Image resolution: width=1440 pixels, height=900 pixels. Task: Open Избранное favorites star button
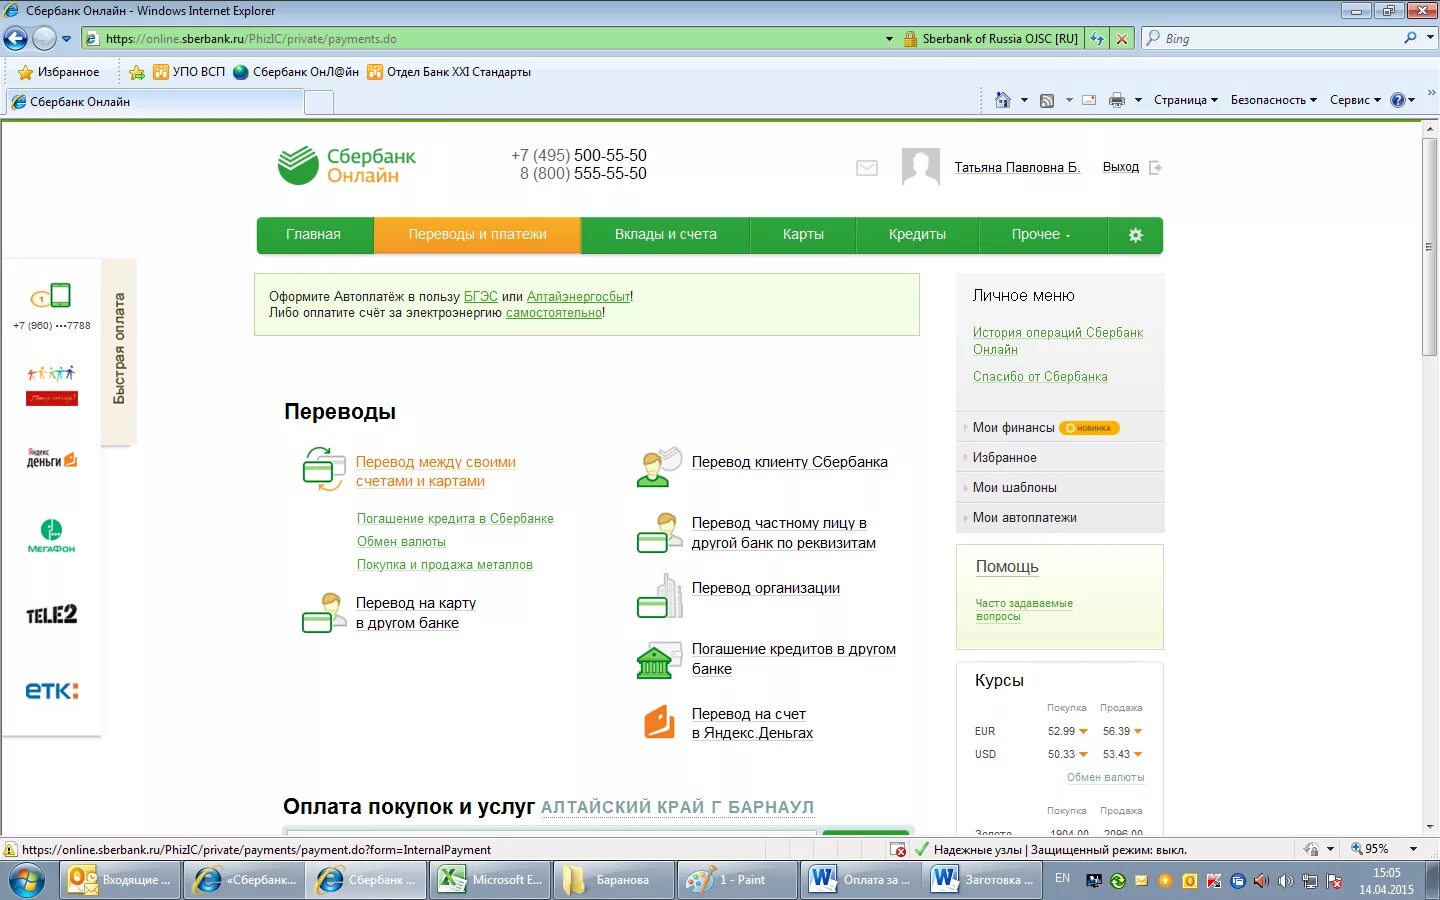[59, 72]
